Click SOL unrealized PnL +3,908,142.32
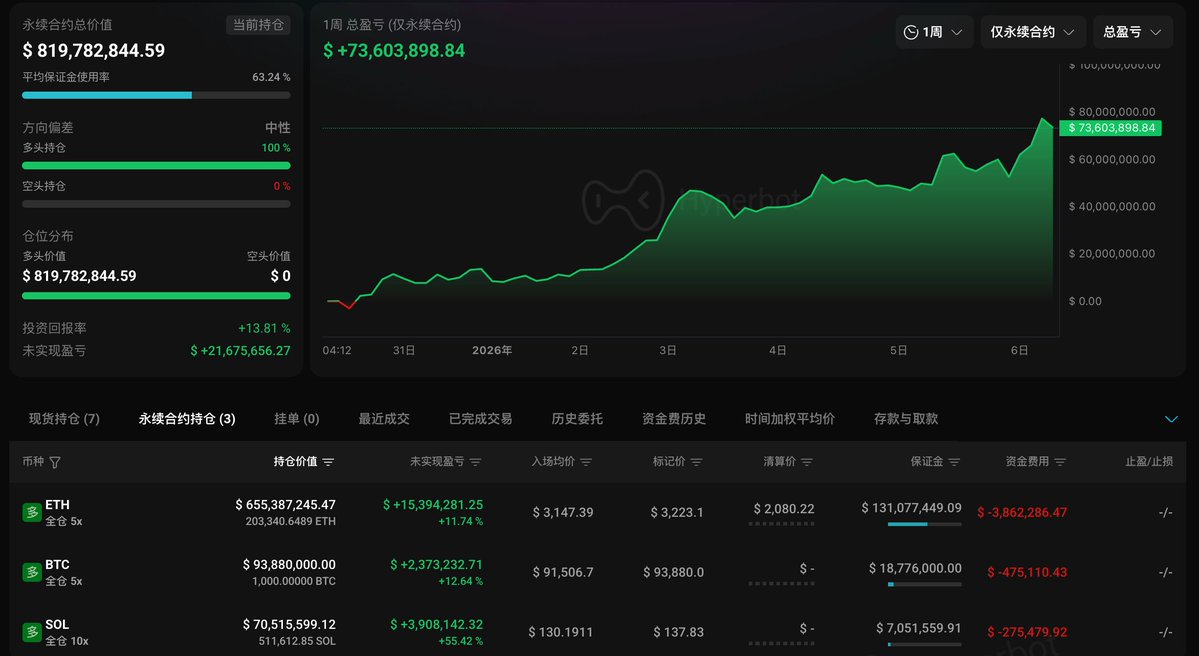The image size is (1199, 656). tap(437, 624)
